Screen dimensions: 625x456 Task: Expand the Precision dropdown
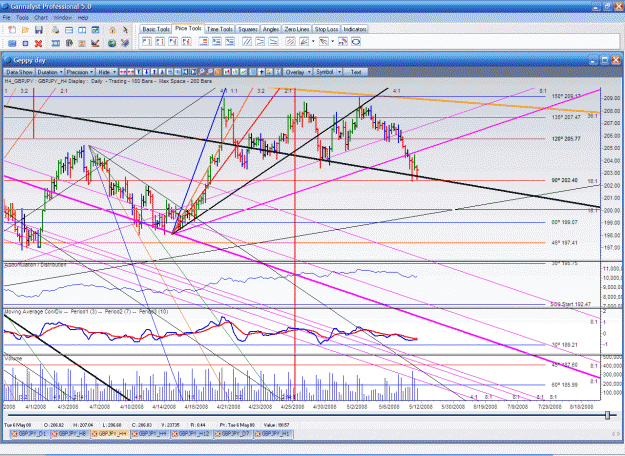80,72
